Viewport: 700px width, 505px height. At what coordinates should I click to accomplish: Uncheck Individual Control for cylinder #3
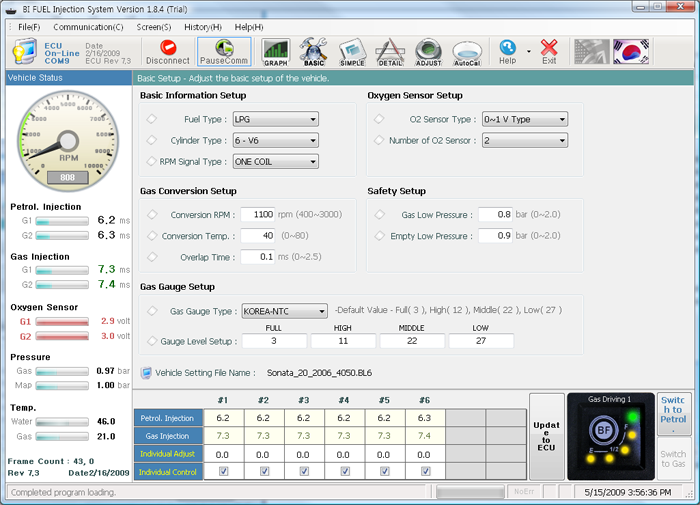tap(304, 471)
